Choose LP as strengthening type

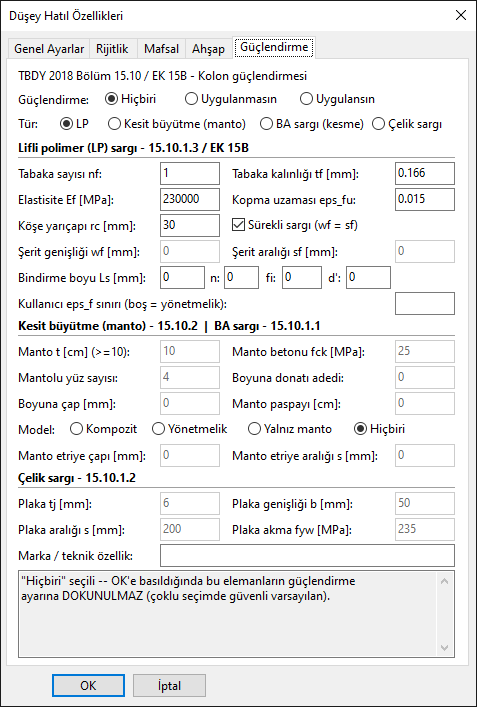pos(75,124)
